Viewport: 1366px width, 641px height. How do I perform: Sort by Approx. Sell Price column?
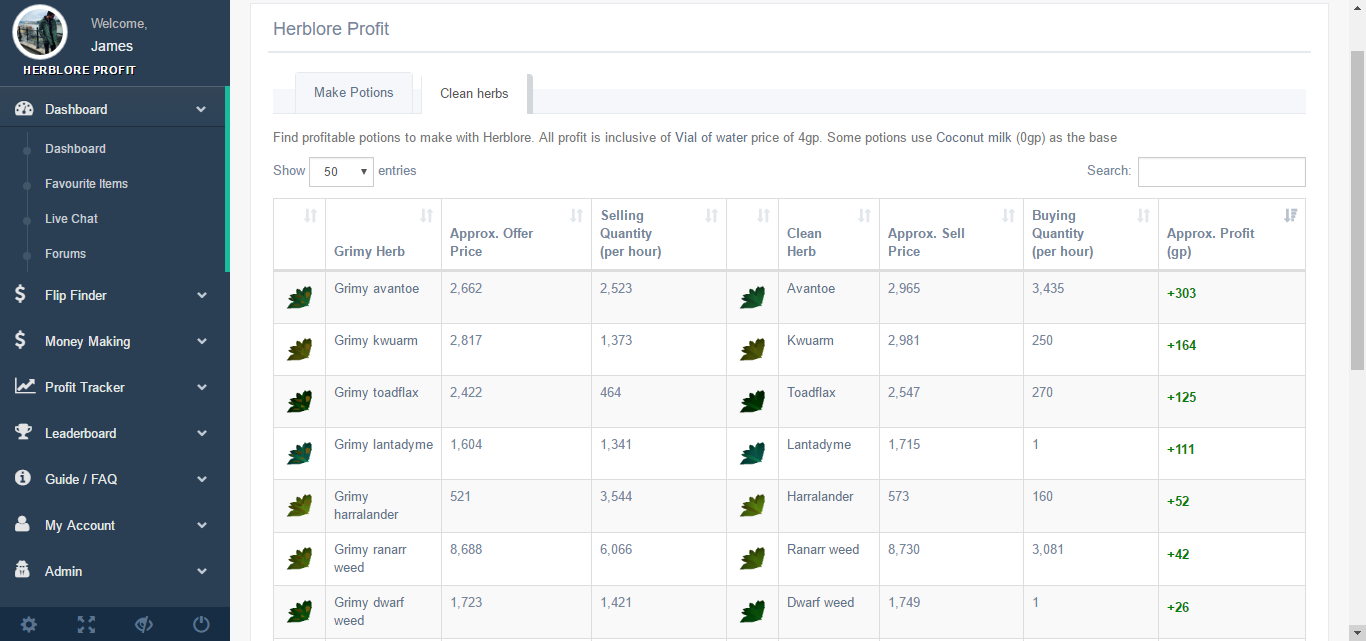click(951, 234)
